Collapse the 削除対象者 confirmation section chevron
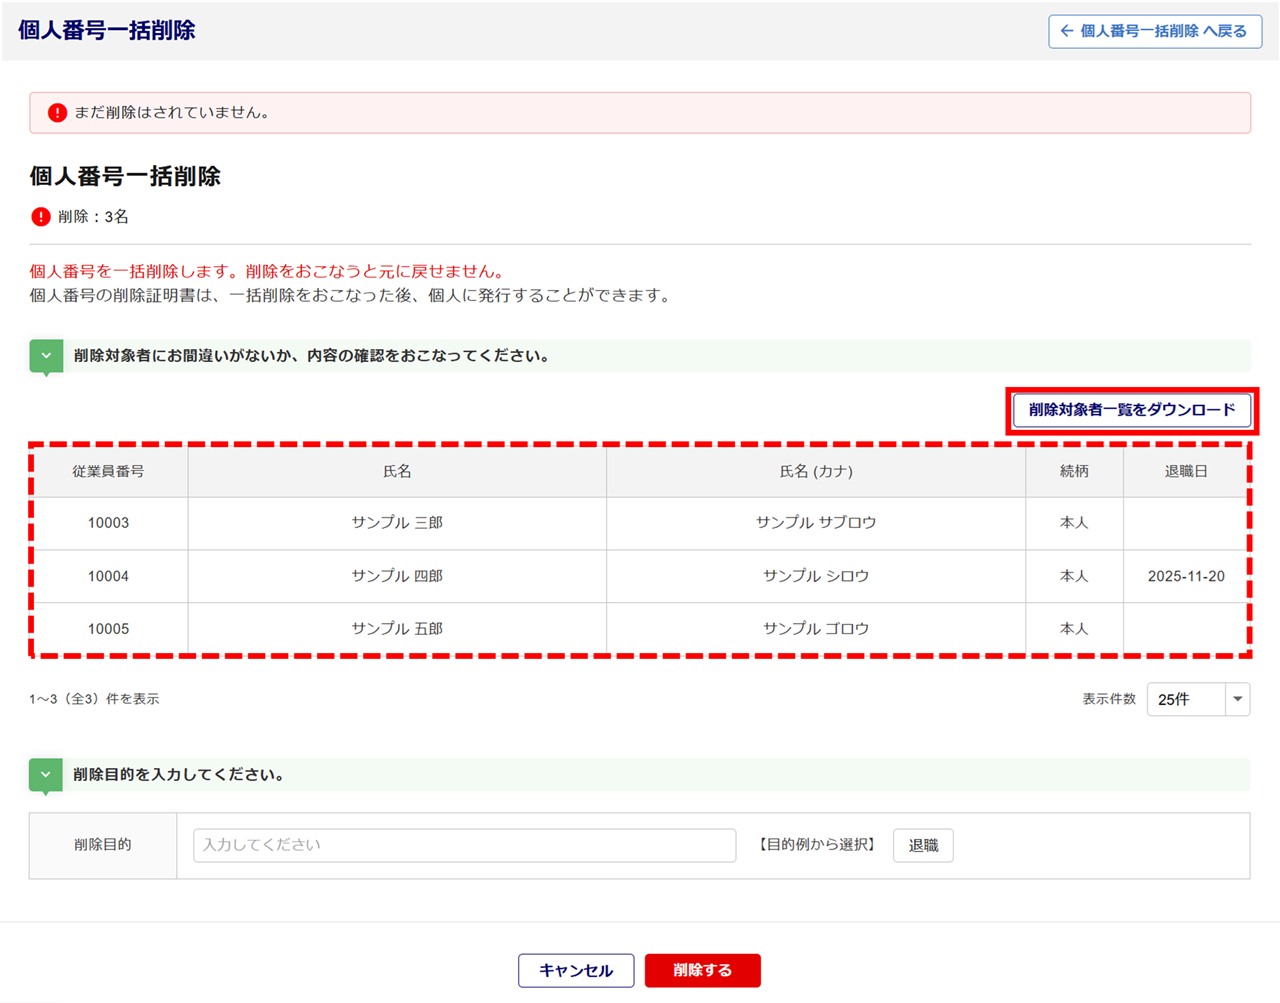Viewport: 1280px width, 1003px height. [x=46, y=356]
